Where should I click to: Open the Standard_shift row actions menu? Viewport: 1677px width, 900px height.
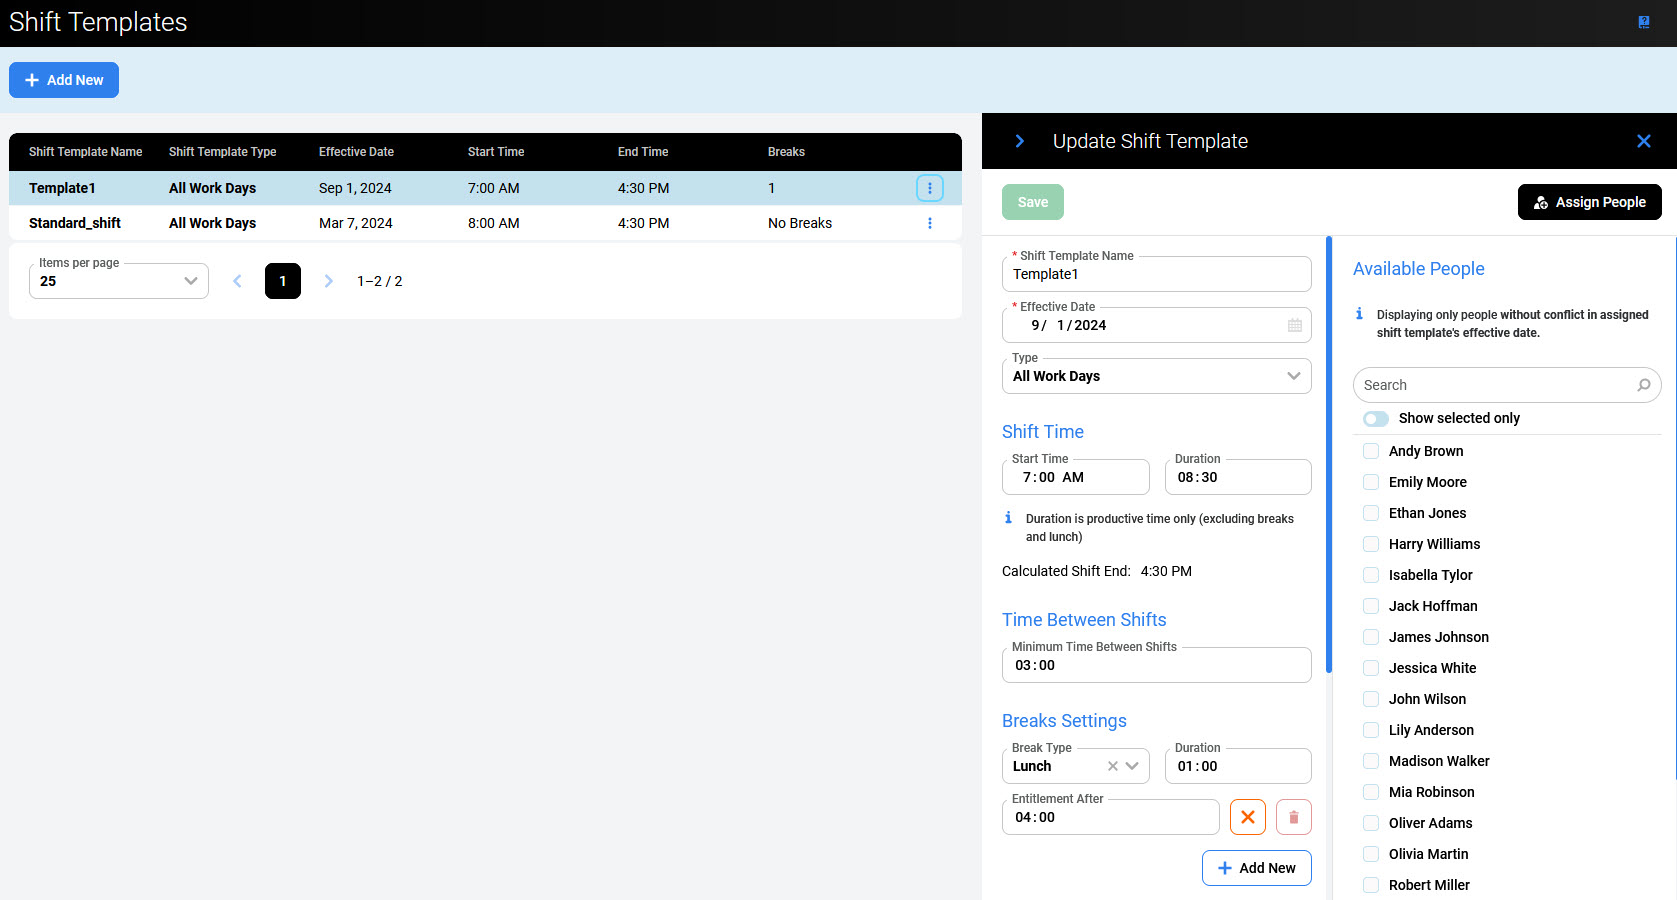click(x=929, y=223)
